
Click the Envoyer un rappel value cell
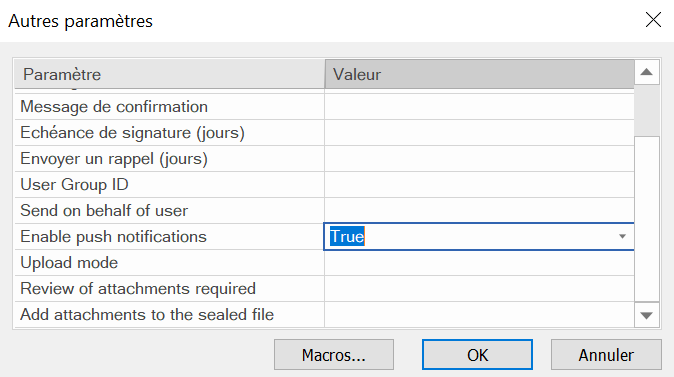479,159
